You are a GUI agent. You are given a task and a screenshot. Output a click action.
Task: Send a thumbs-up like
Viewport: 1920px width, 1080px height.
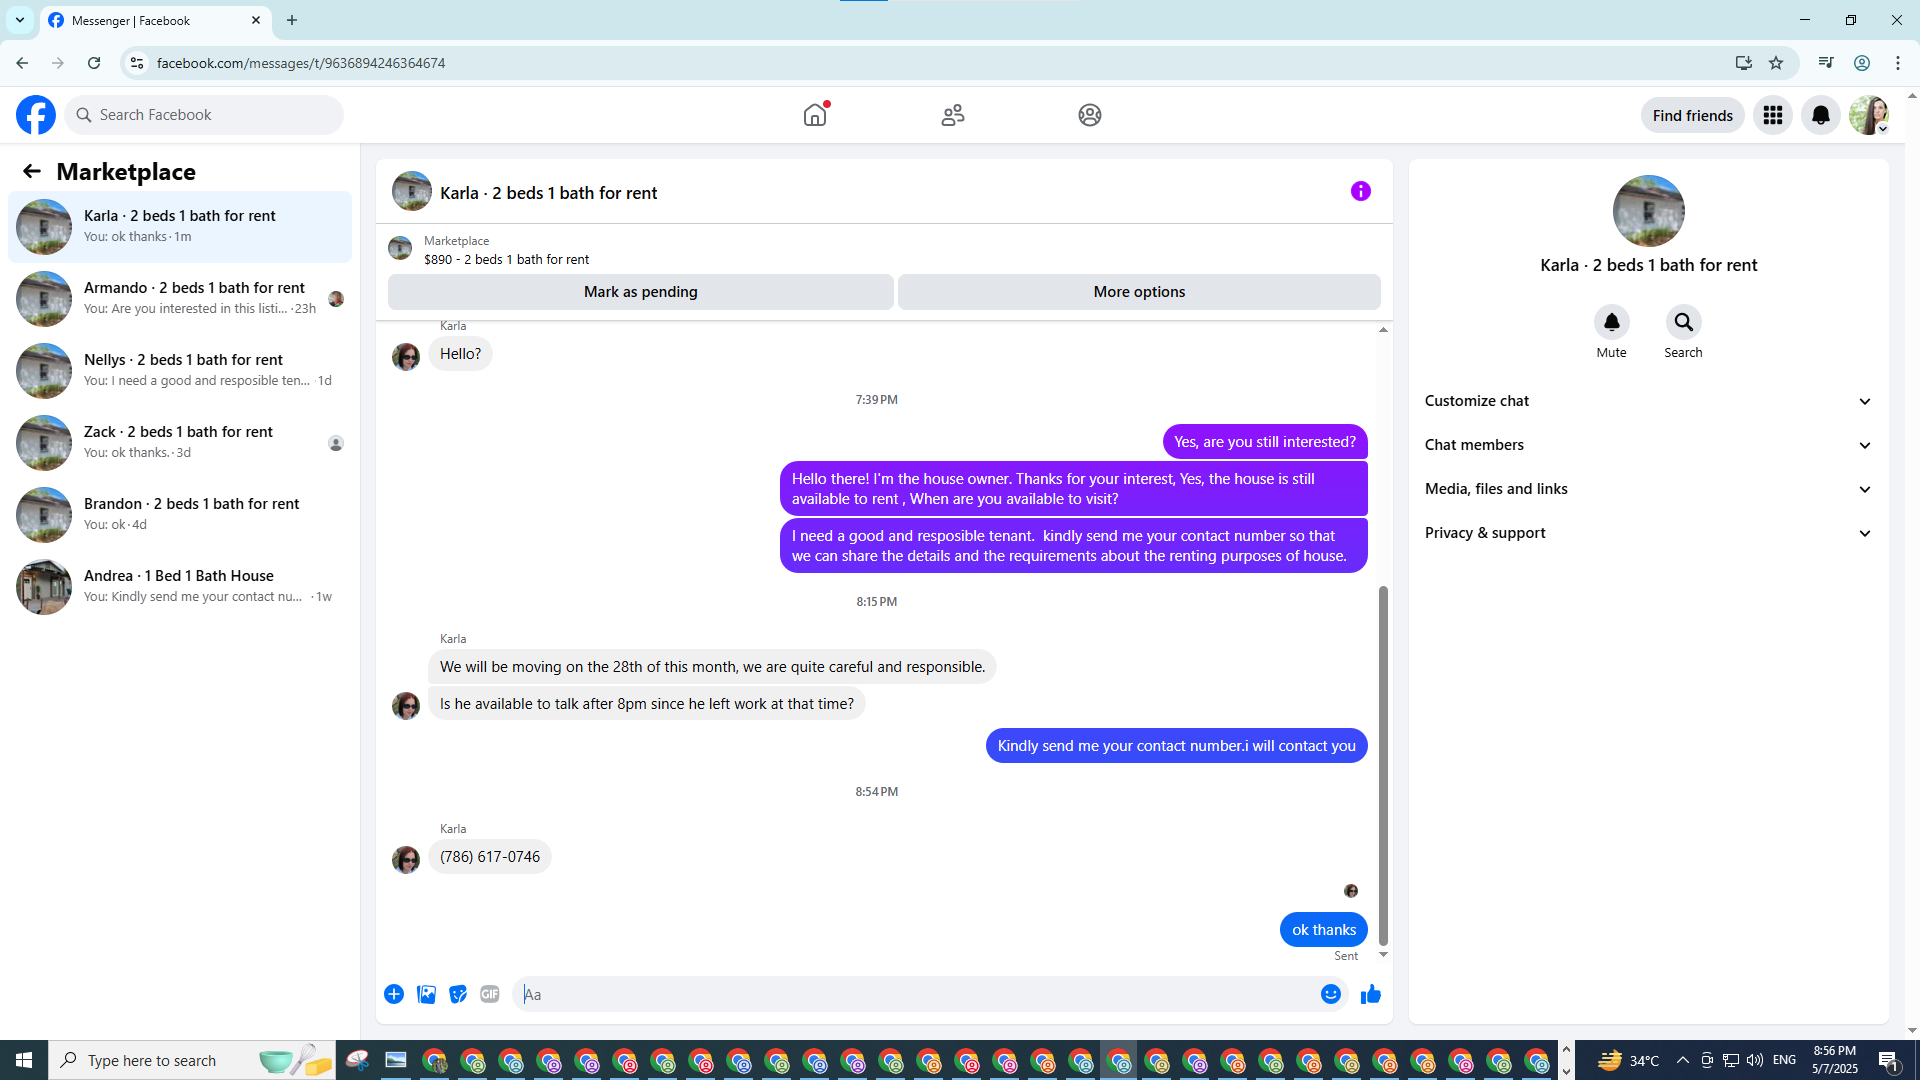1370,994
